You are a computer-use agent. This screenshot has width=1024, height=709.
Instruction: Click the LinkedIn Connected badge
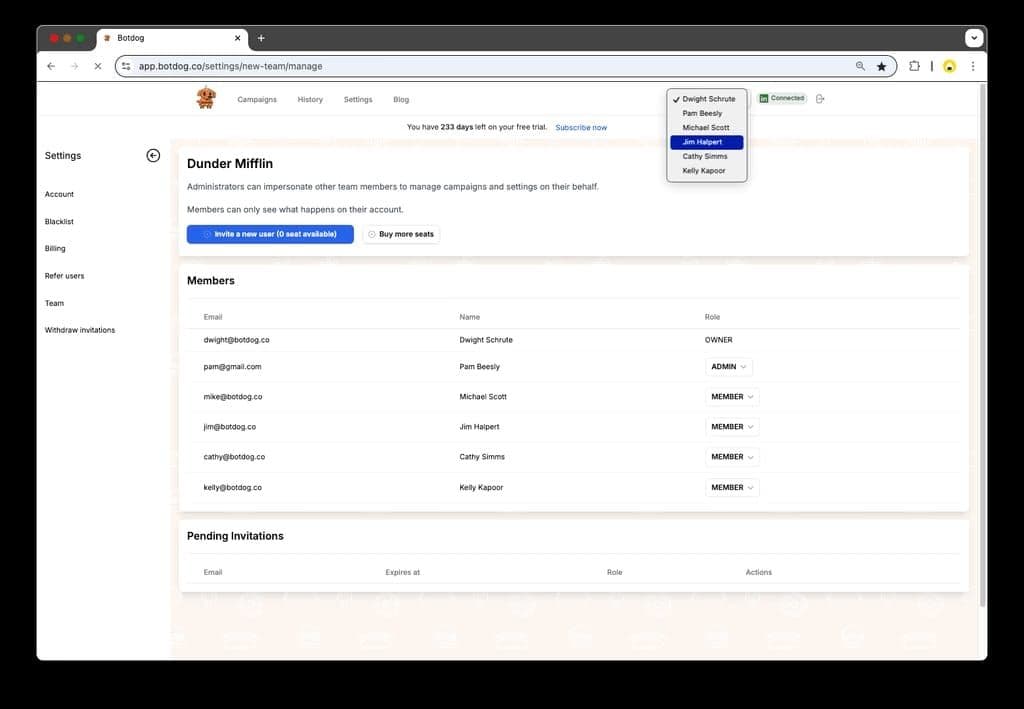click(x=781, y=98)
